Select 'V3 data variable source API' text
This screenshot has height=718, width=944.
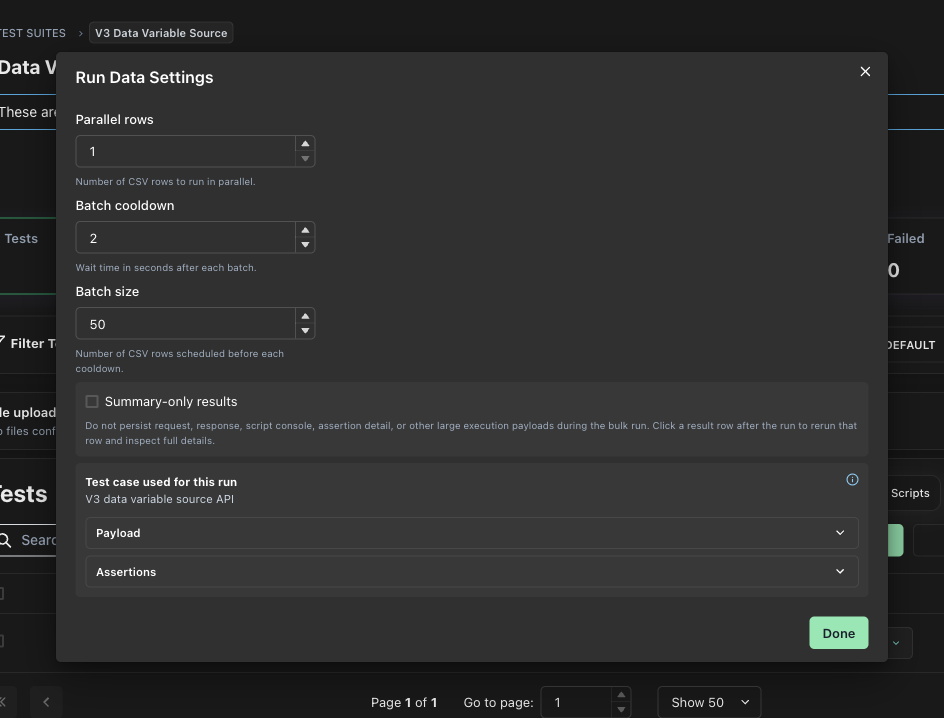tap(160, 499)
